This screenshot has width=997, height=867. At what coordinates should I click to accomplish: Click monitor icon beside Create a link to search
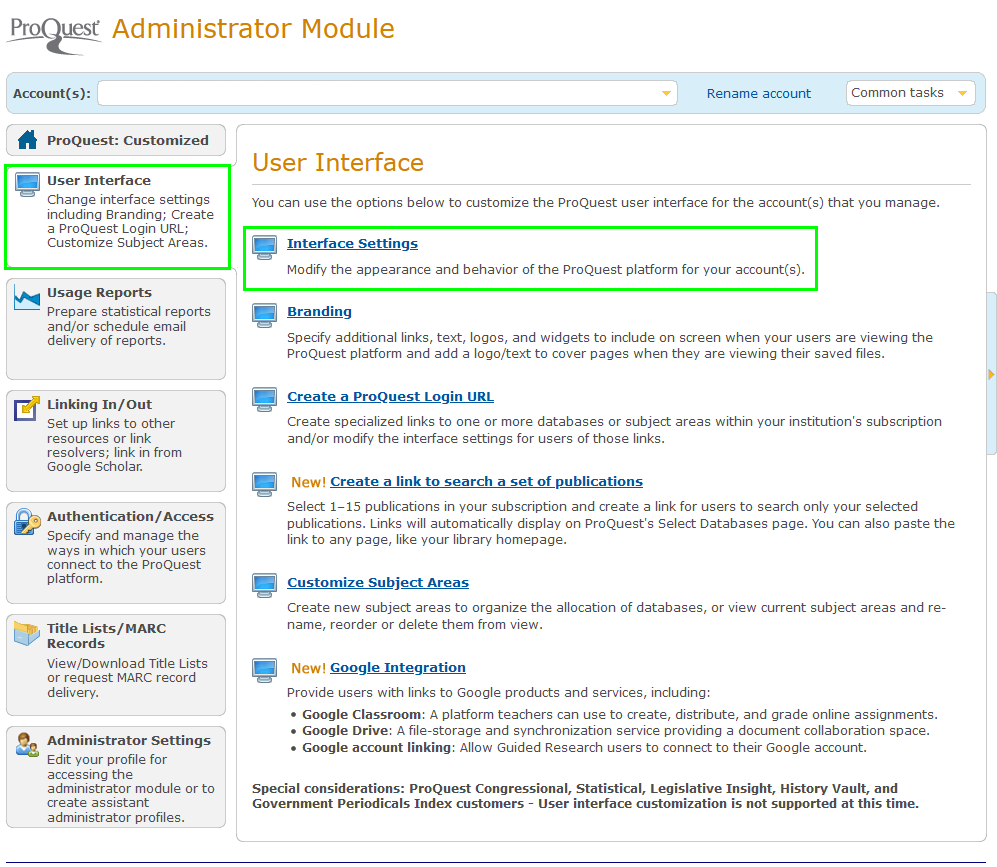tap(265, 484)
